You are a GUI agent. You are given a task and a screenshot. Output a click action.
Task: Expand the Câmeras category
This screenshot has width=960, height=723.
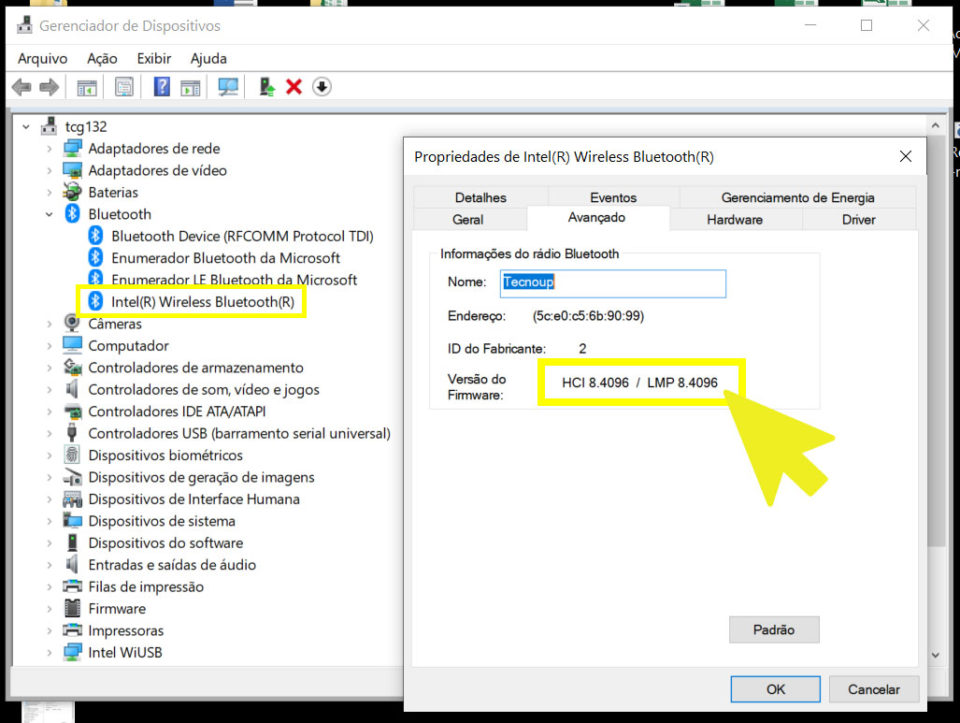(x=49, y=324)
